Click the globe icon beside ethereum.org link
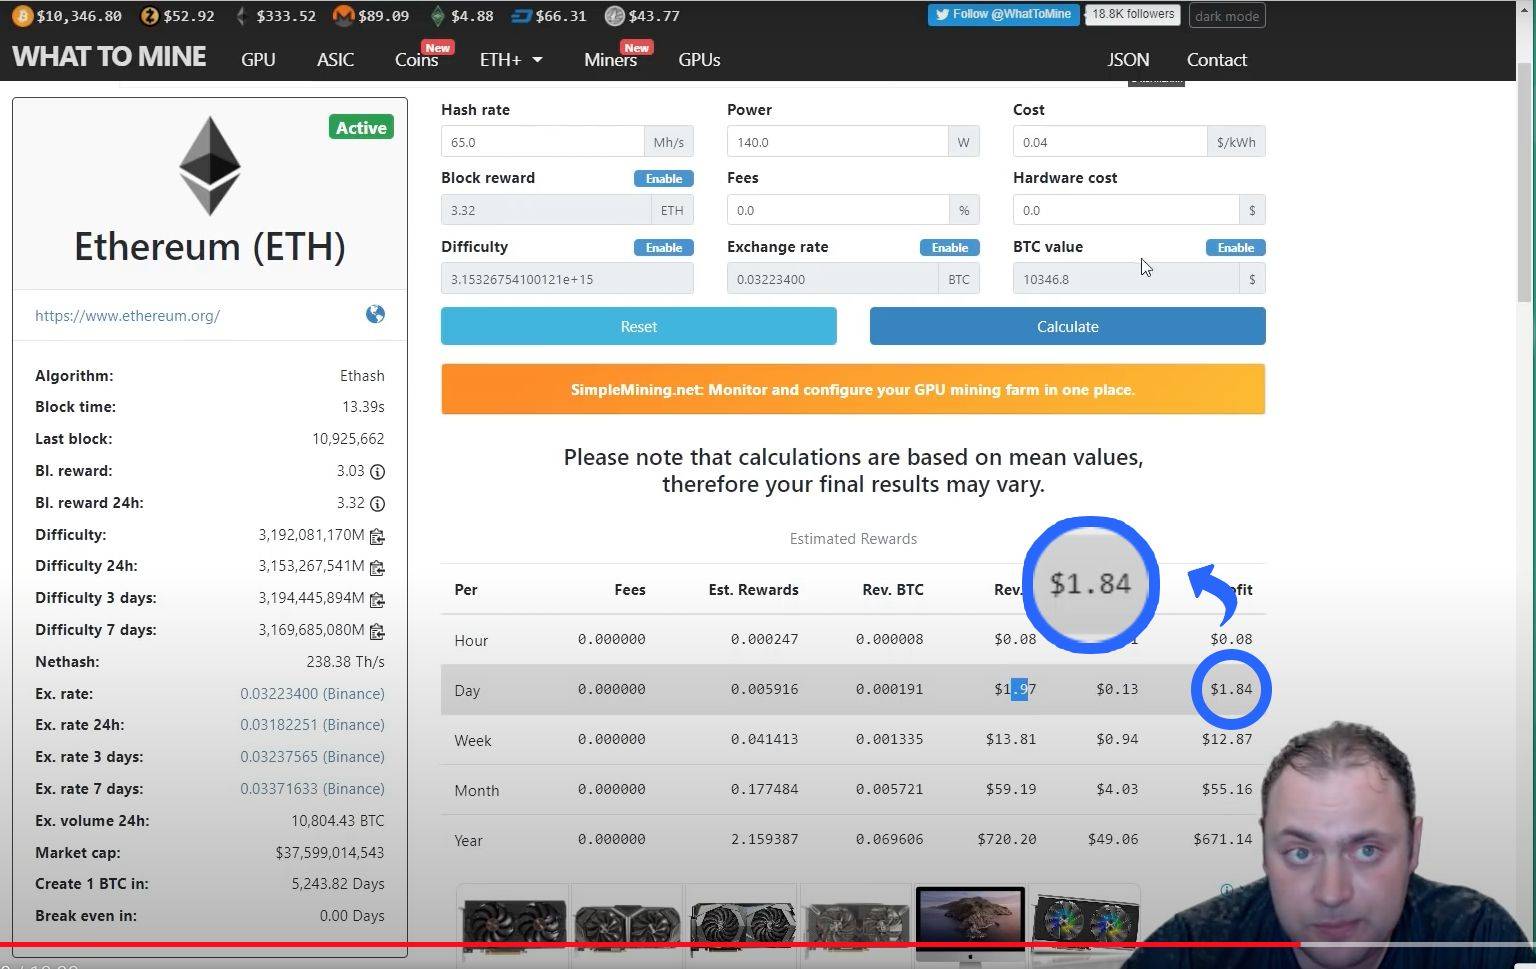1536x969 pixels. pyautogui.click(x=375, y=314)
